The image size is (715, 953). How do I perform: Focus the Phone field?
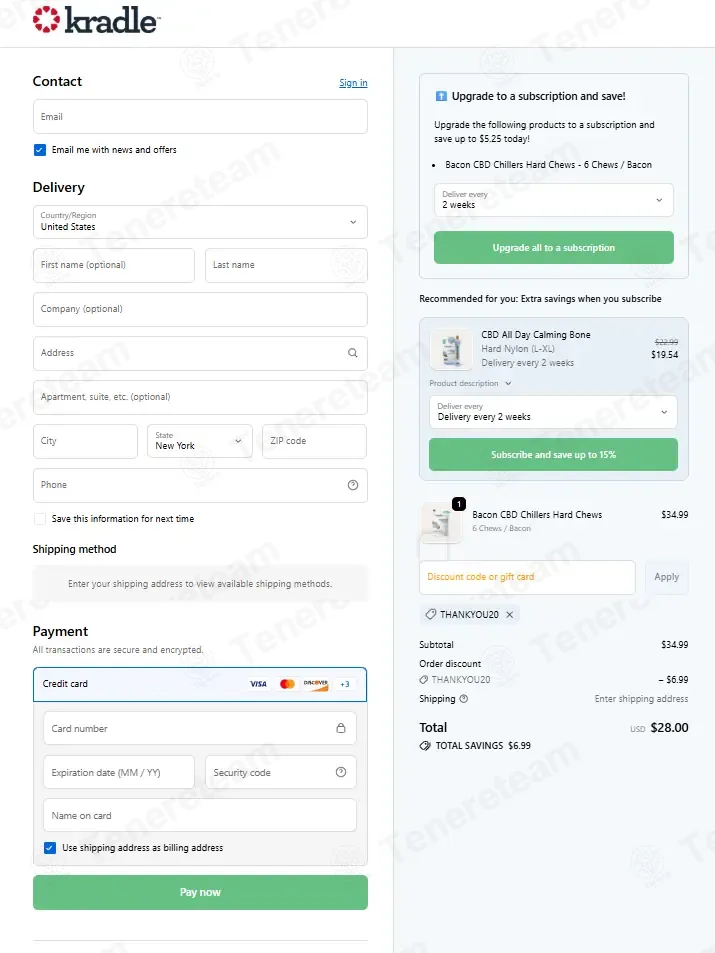click(x=200, y=485)
